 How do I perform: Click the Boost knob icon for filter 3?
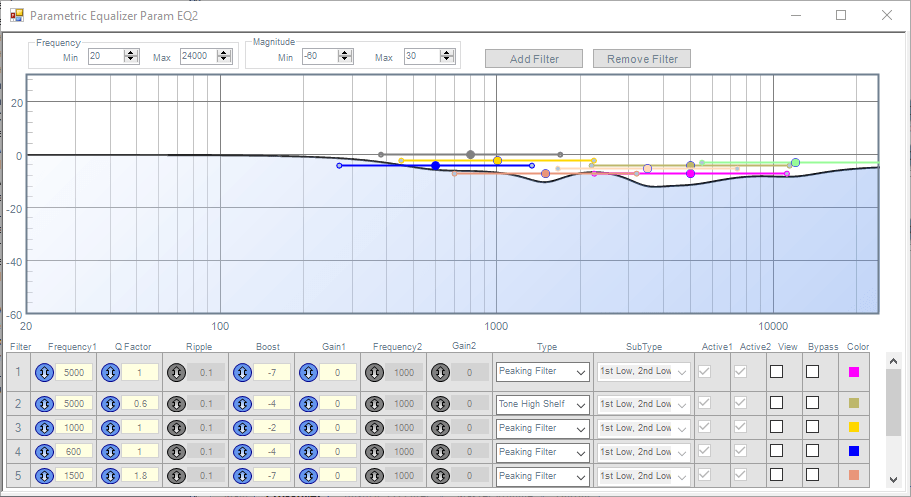coord(242,428)
